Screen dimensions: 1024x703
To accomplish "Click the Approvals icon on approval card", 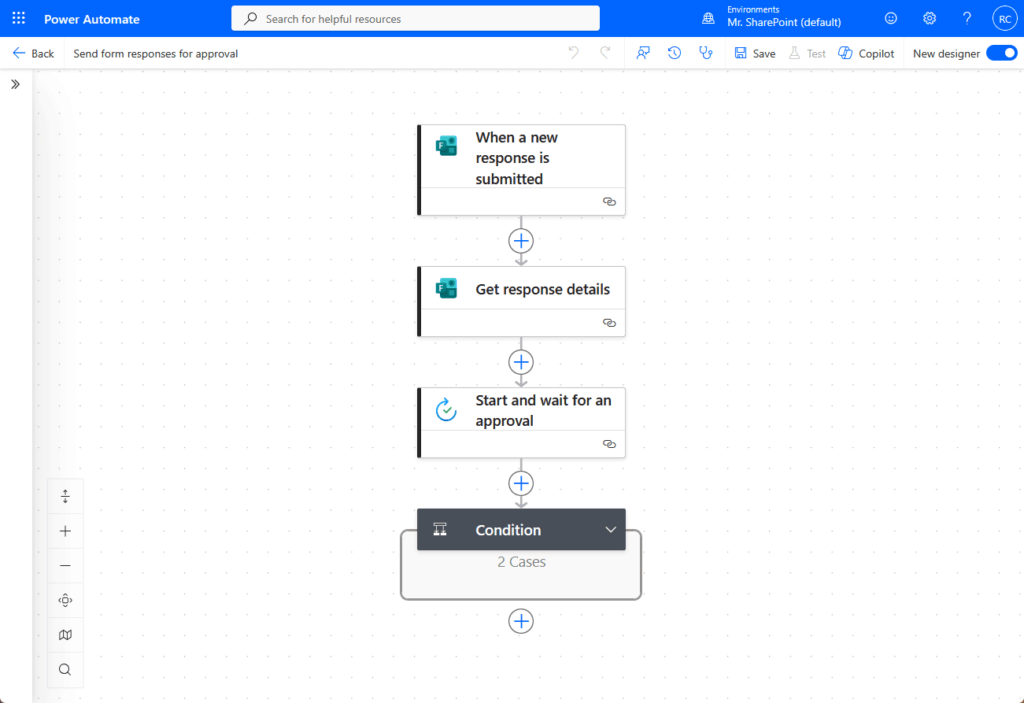I will pos(447,410).
